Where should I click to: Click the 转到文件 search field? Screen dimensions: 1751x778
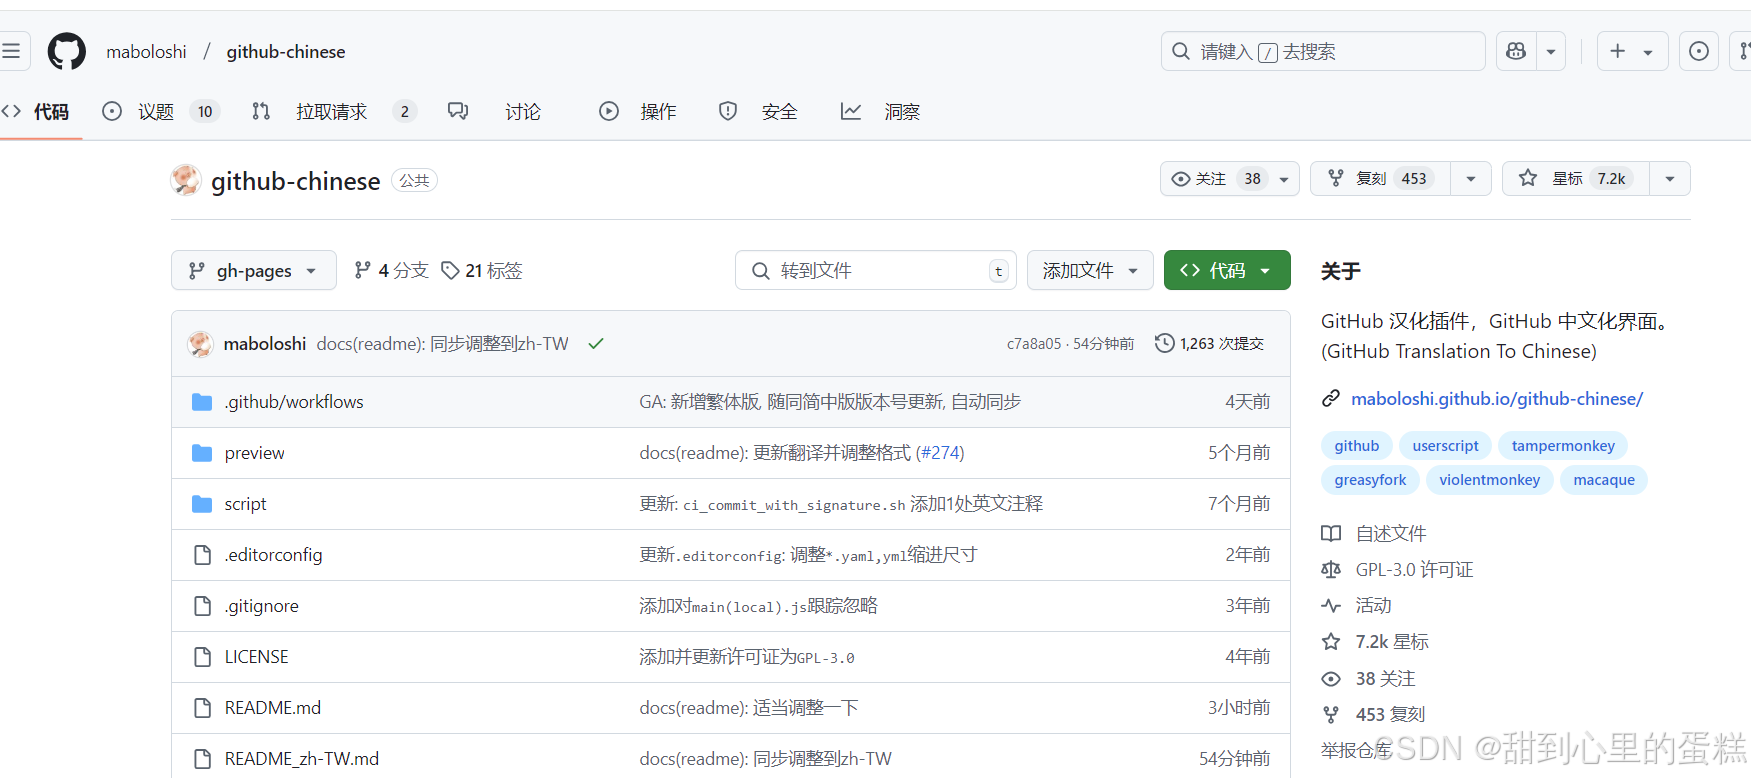pyautogui.click(x=876, y=271)
